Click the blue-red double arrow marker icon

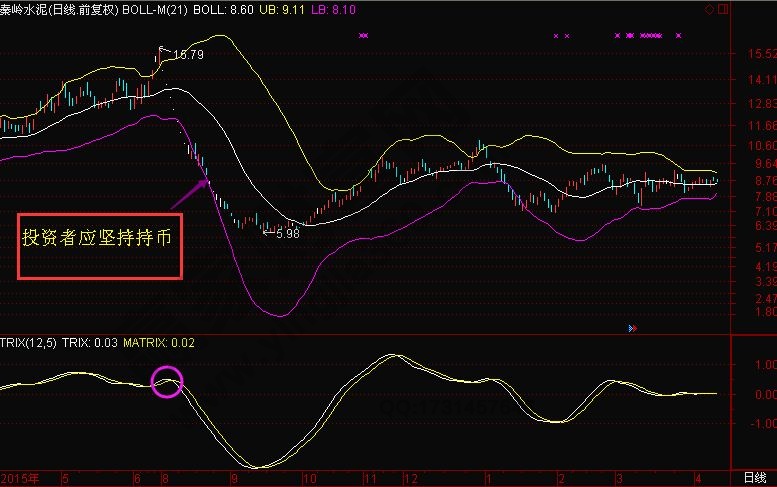(x=633, y=328)
